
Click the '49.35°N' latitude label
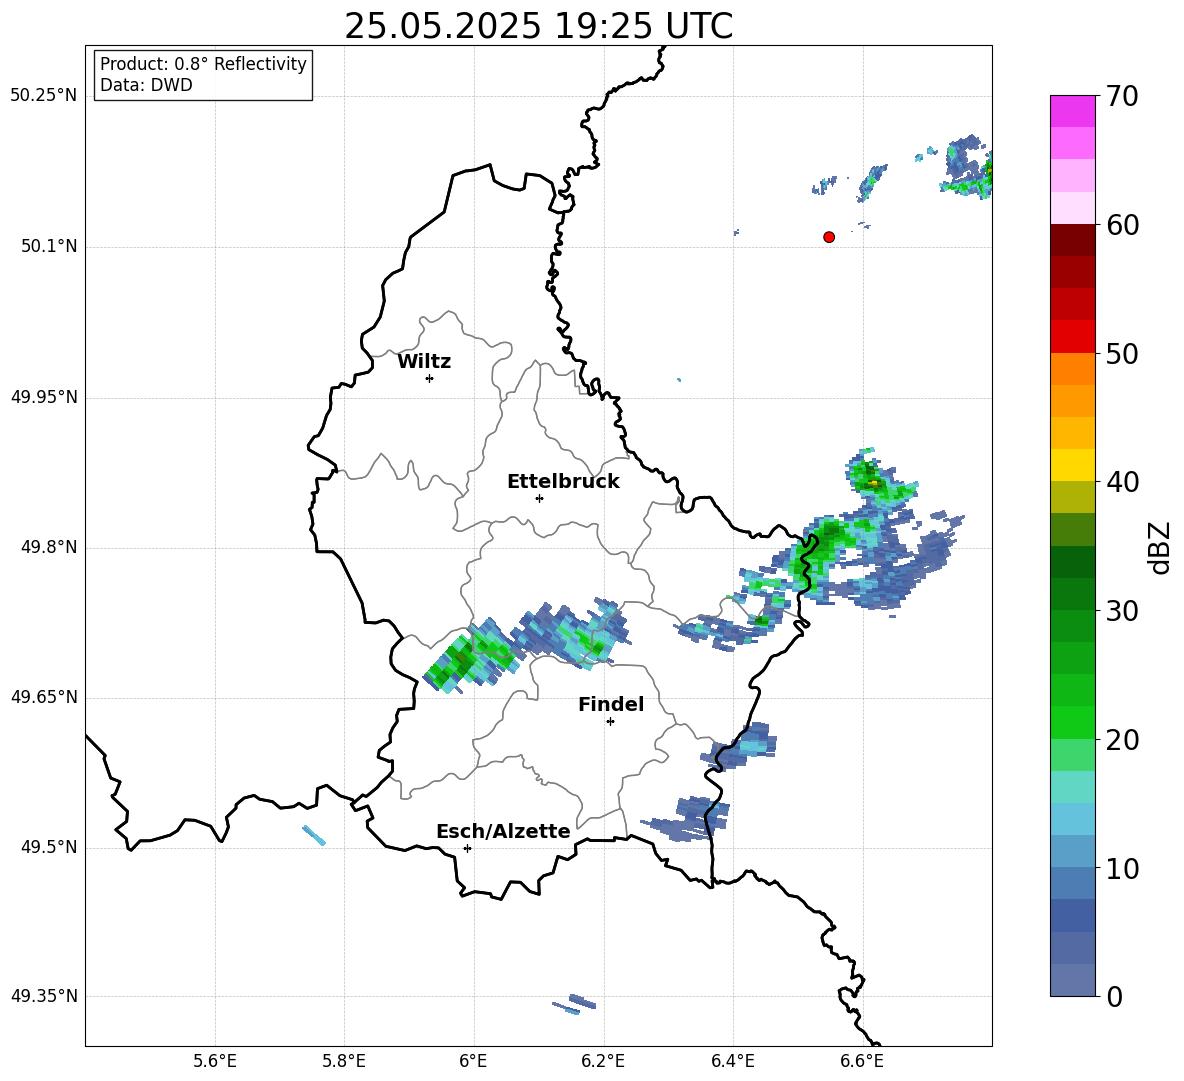point(44,996)
